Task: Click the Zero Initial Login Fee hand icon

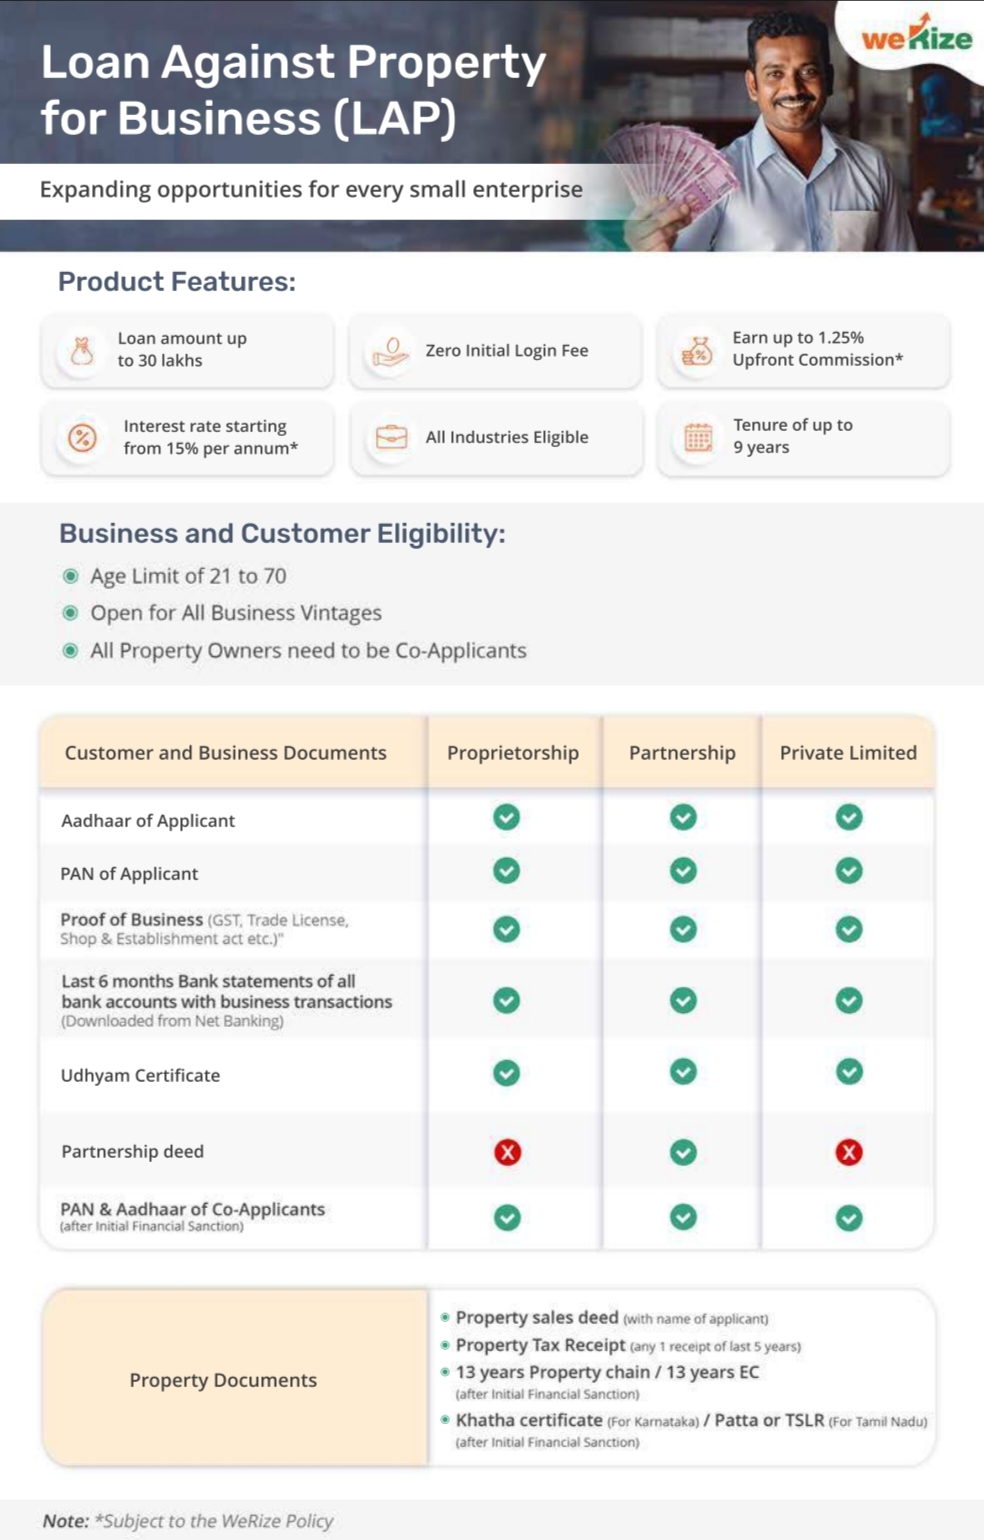Action: click(x=390, y=351)
